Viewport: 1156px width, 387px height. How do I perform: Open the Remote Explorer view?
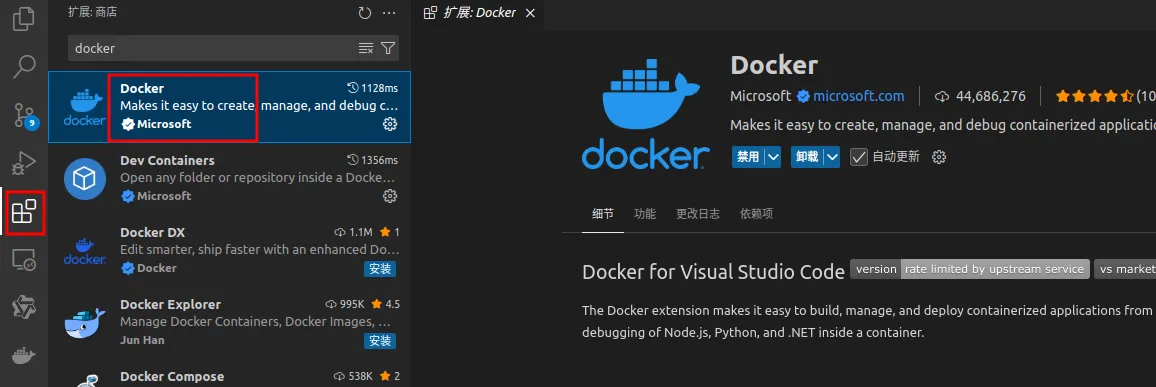(24, 259)
